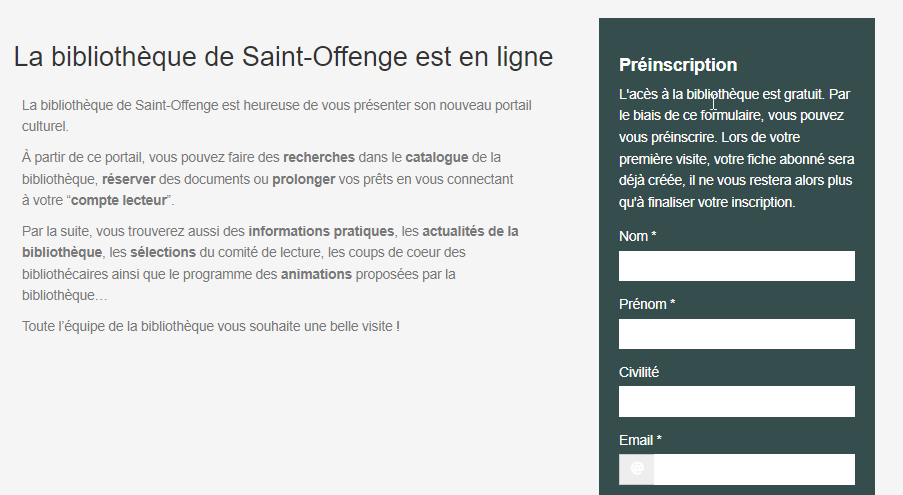Viewport: 903px width, 495px height.
Task: Click the bold word "animations"
Action: pyautogui.click(x=316, y=274)
